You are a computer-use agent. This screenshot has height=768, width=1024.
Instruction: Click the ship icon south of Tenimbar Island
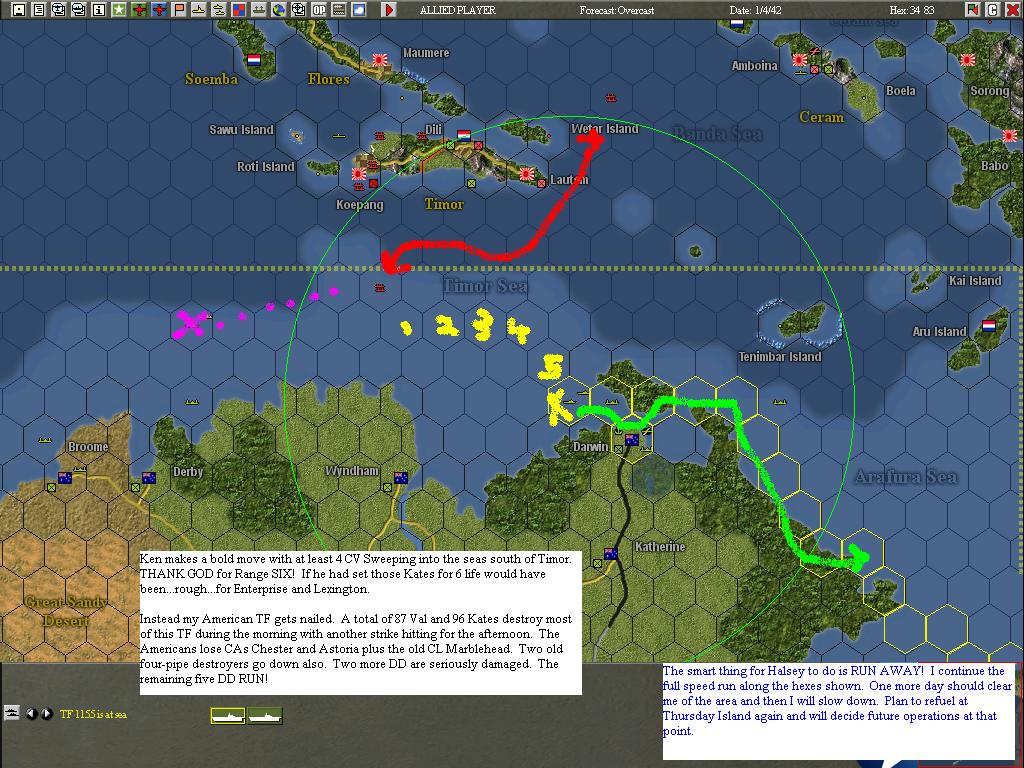[779, 401]
